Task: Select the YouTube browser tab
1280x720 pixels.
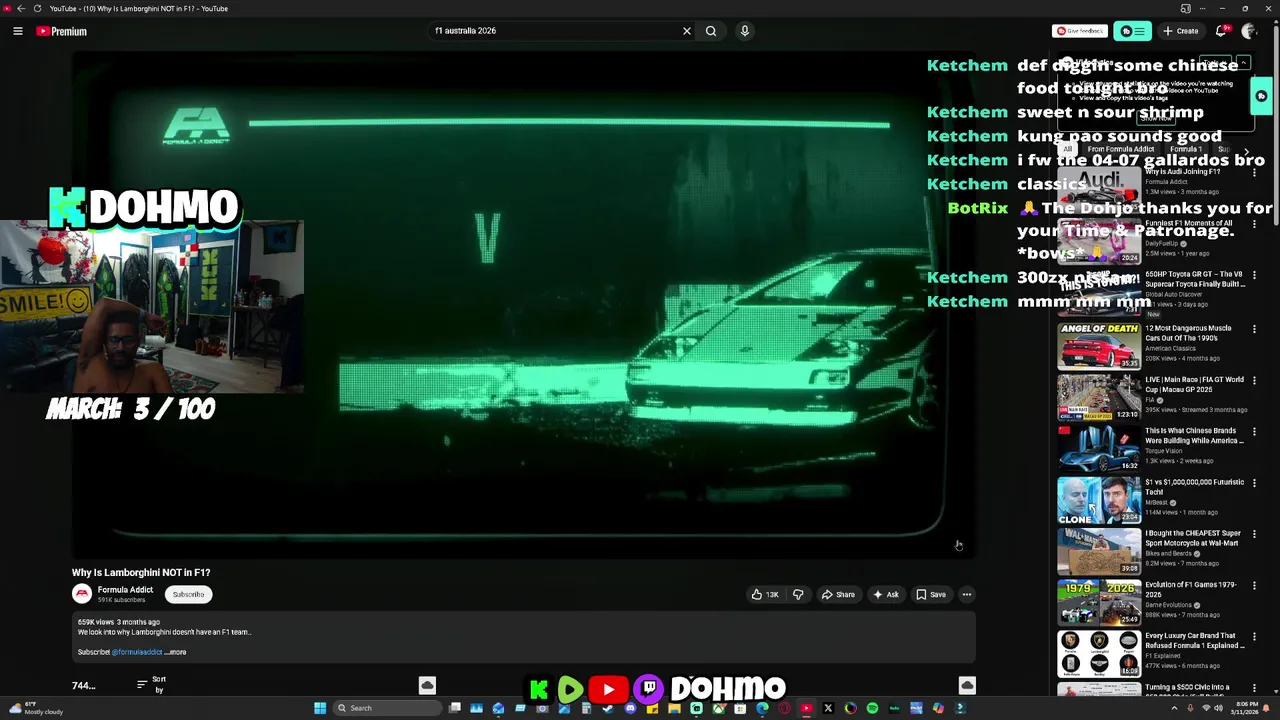Action: point(138,8)
